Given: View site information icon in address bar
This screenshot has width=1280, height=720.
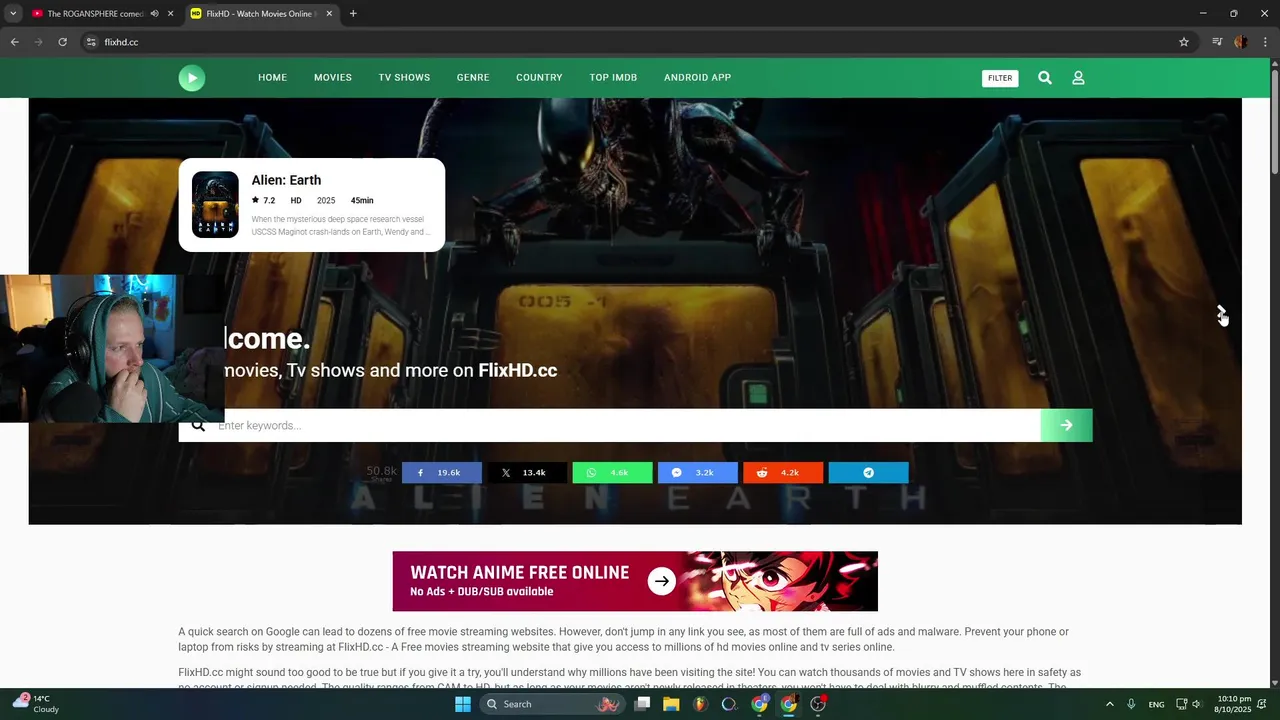Looking at the screenshot, I should click(x=91, y=42).
